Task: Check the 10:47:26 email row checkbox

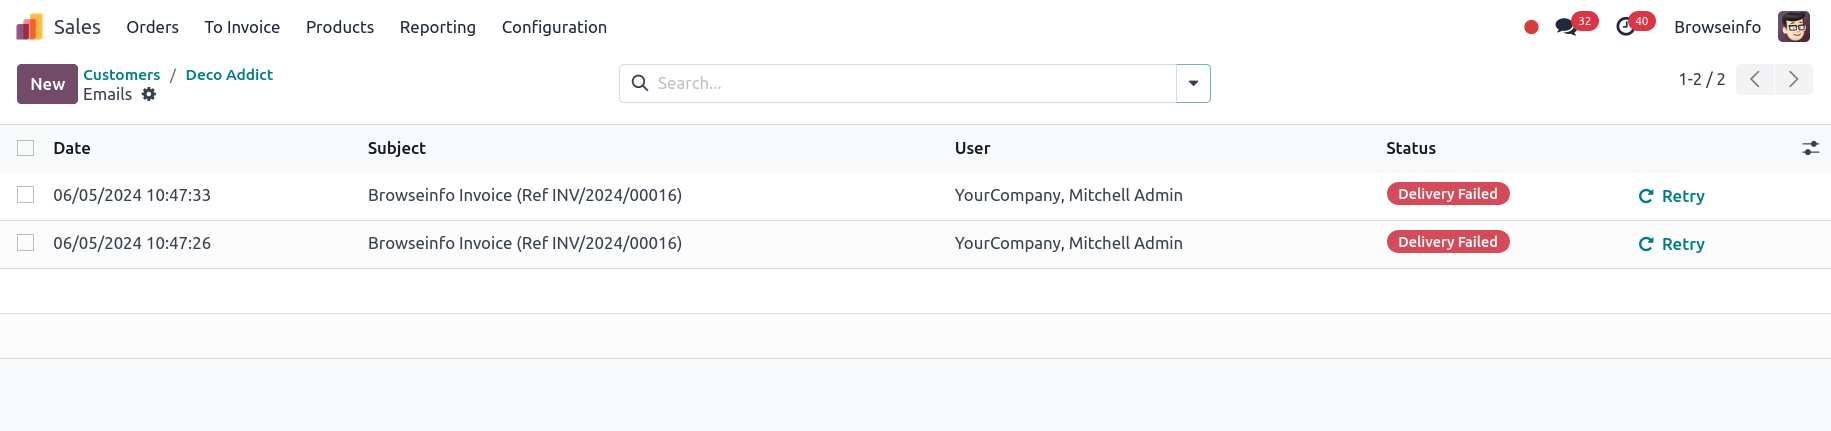Action: 26,243
